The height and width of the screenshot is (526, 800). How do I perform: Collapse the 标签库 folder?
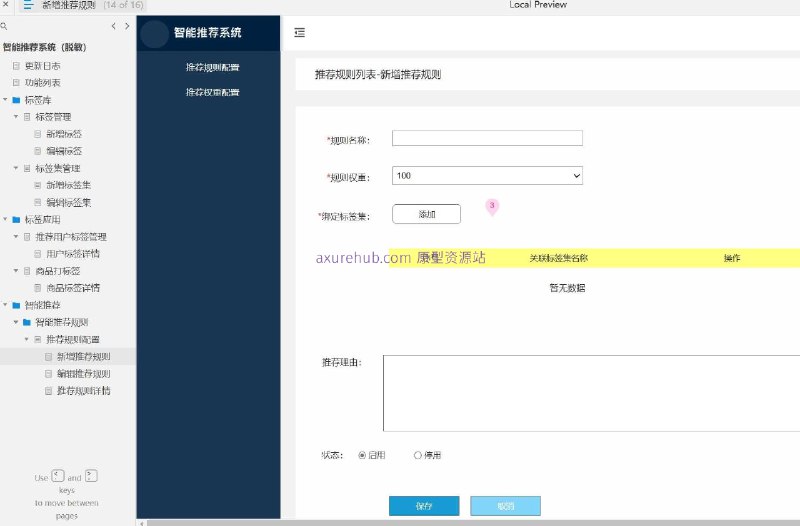tap(5, 99)
